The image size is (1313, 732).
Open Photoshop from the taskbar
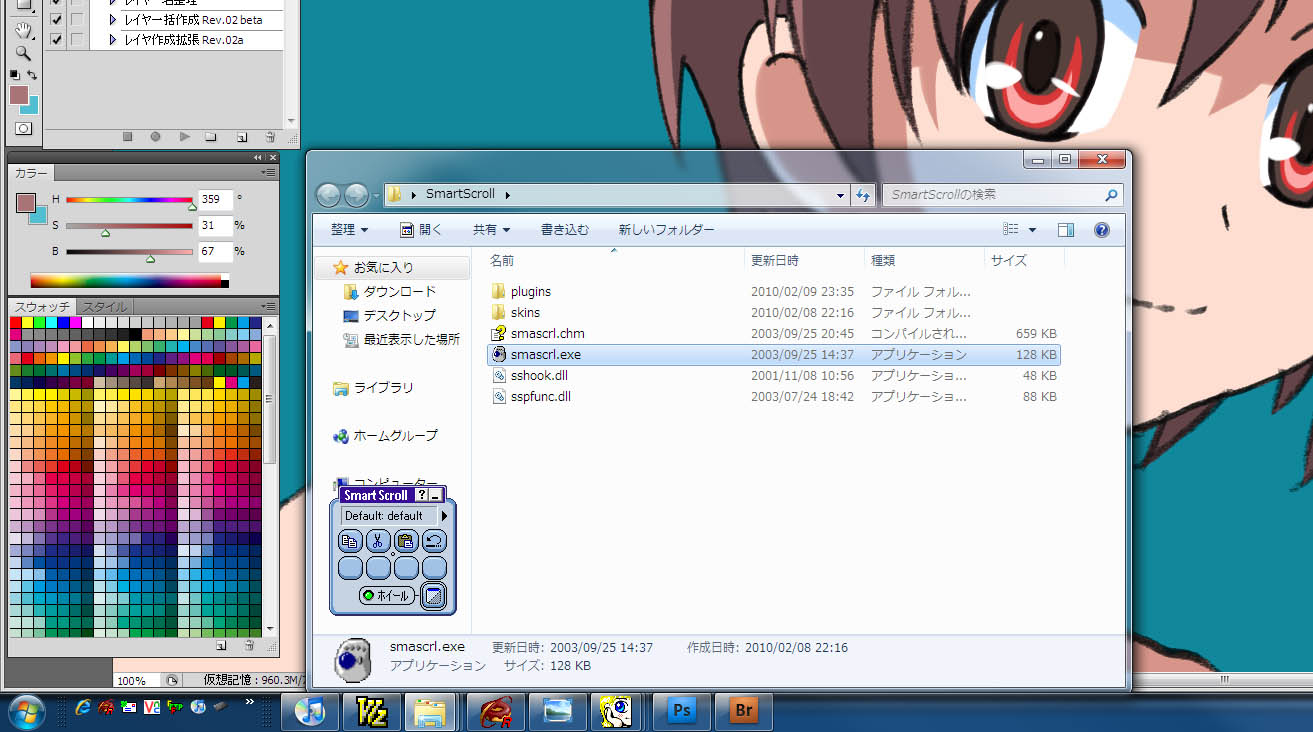(x=682, y=711)
